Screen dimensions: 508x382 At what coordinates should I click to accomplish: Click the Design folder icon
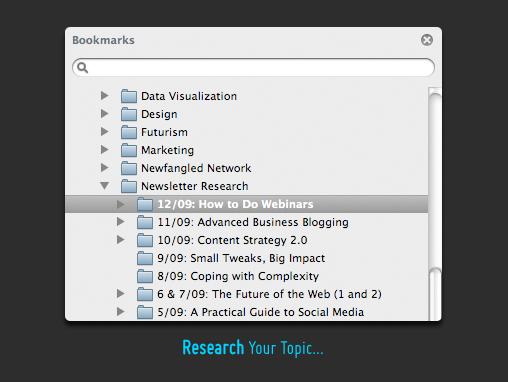129,114
